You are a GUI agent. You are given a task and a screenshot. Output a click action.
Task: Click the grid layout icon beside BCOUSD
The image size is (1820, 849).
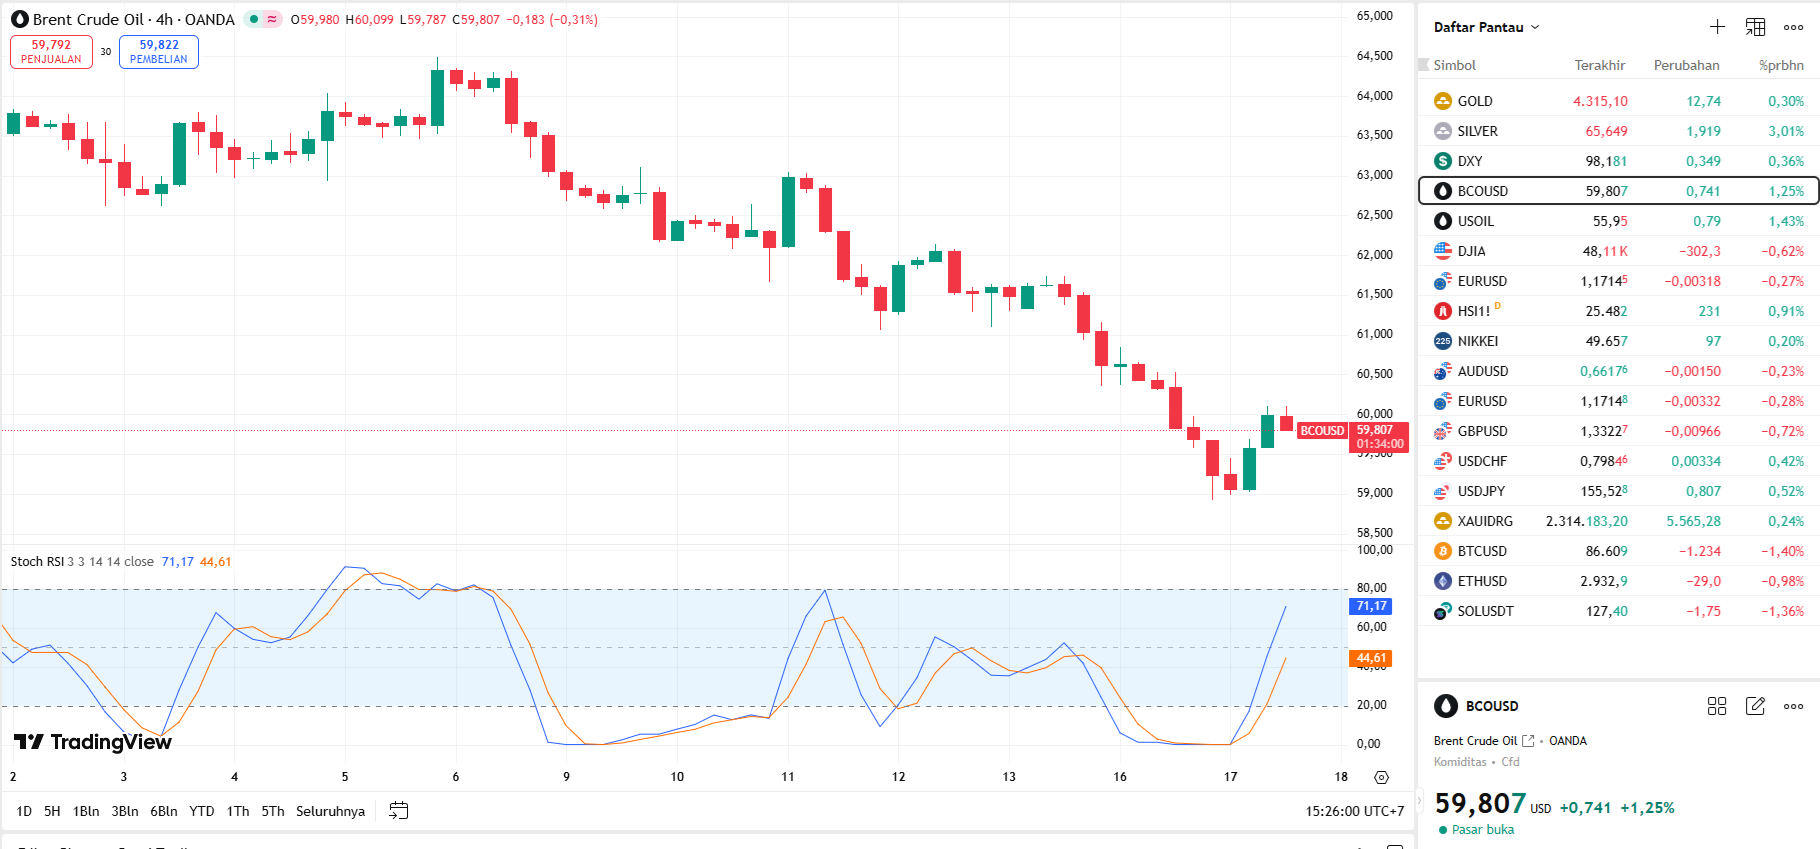(1717, 706)
